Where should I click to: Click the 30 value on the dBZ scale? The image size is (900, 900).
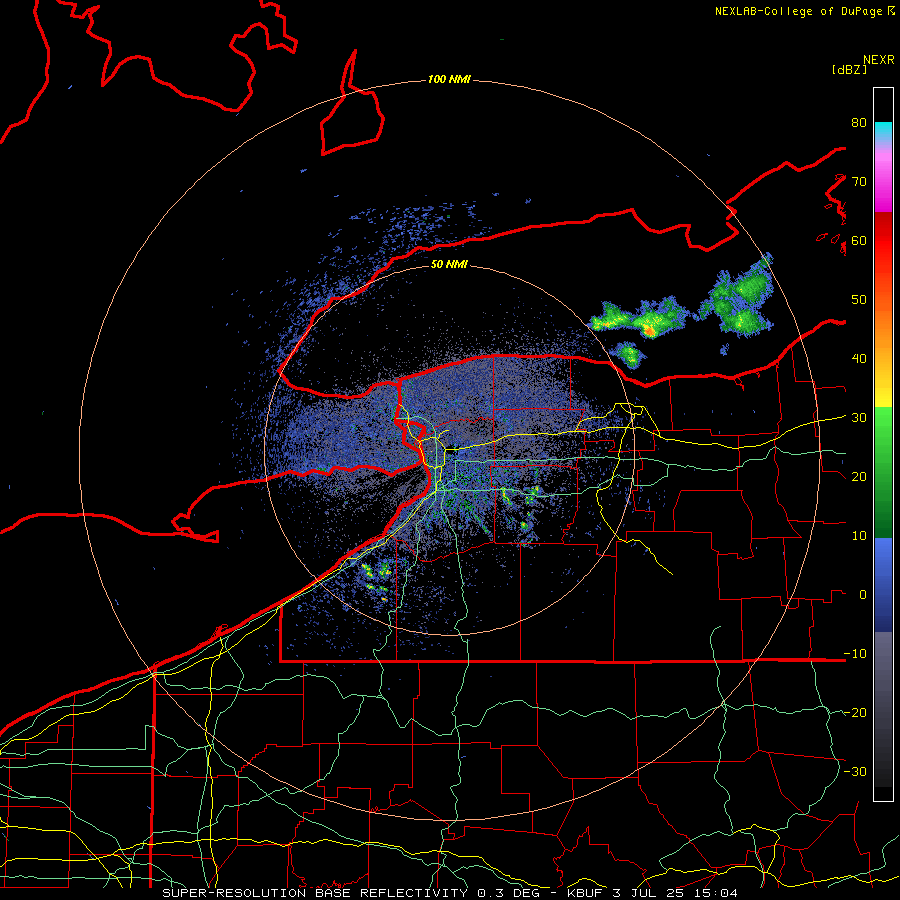click(x=859, y=418)
